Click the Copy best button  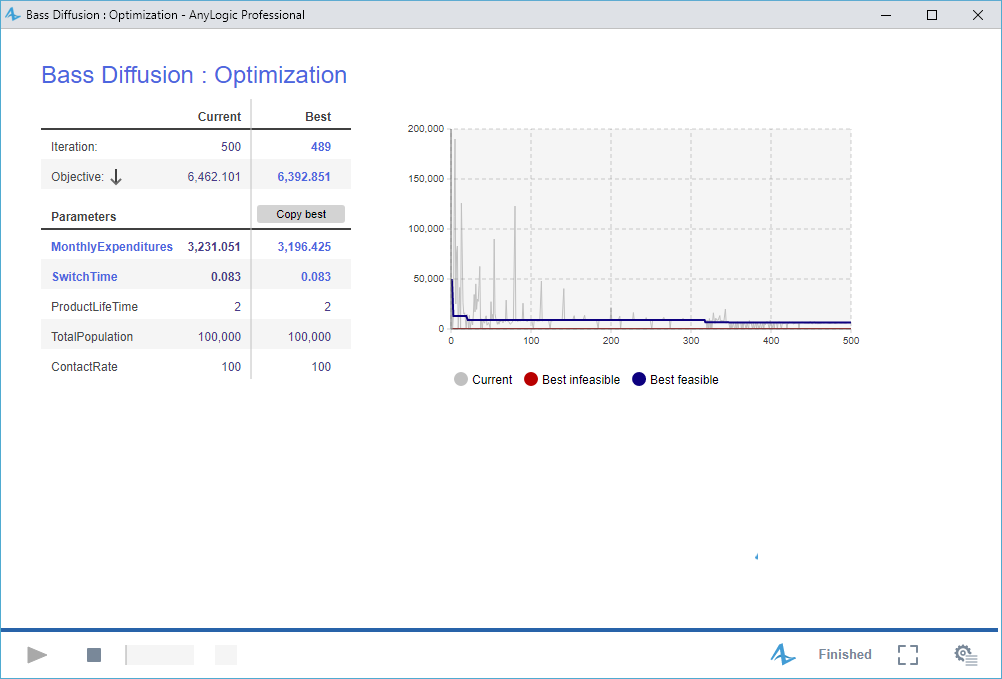(x=301, y=214)
